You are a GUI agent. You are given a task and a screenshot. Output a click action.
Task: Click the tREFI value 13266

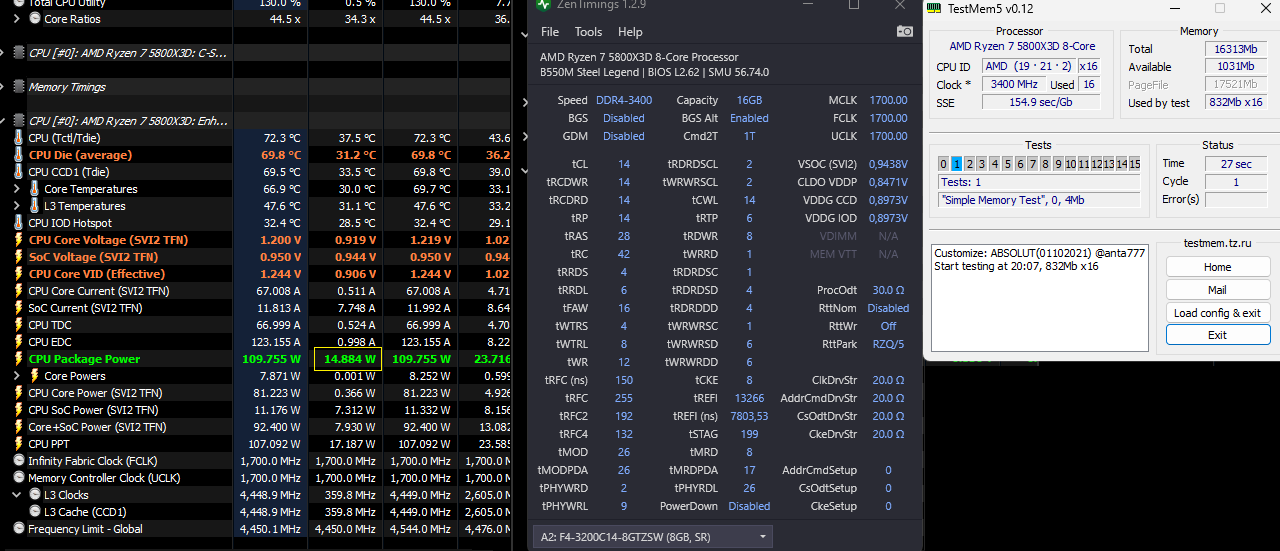point(749,398)
